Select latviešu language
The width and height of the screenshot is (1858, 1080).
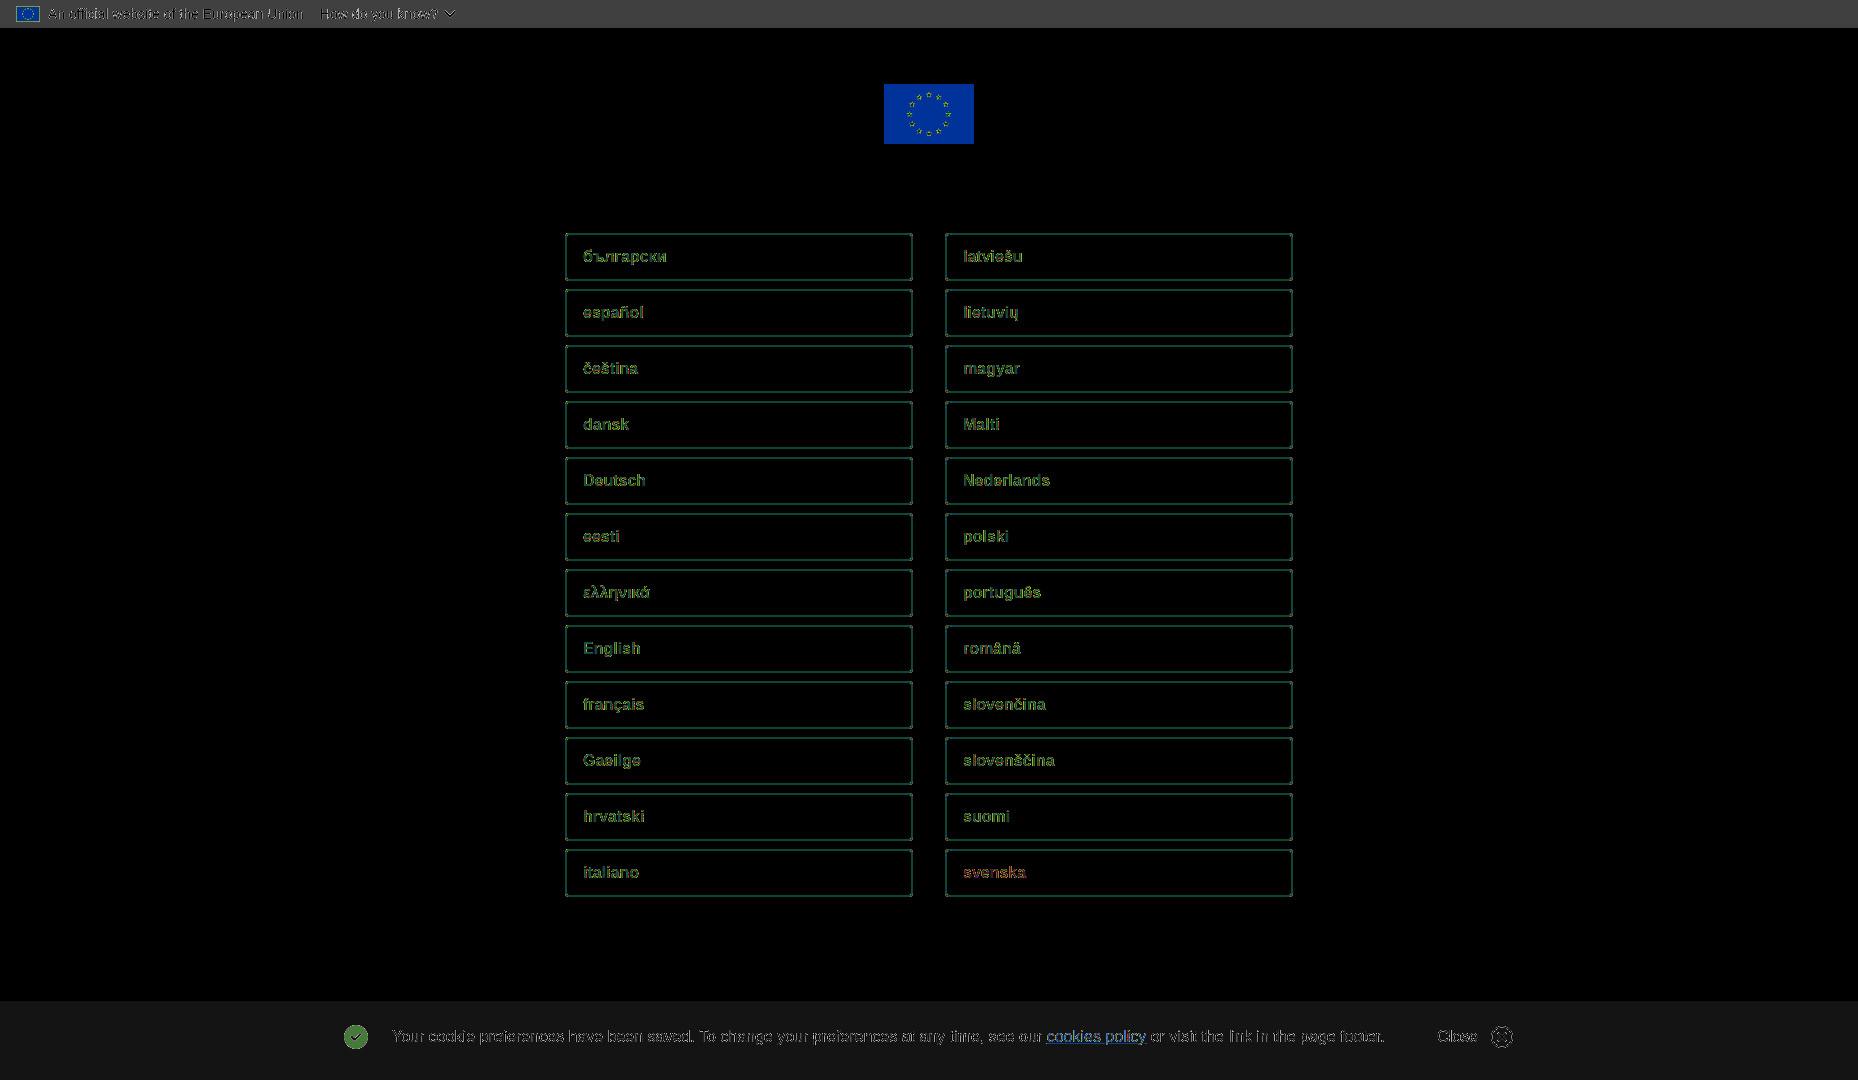[x=1119, y=257]
